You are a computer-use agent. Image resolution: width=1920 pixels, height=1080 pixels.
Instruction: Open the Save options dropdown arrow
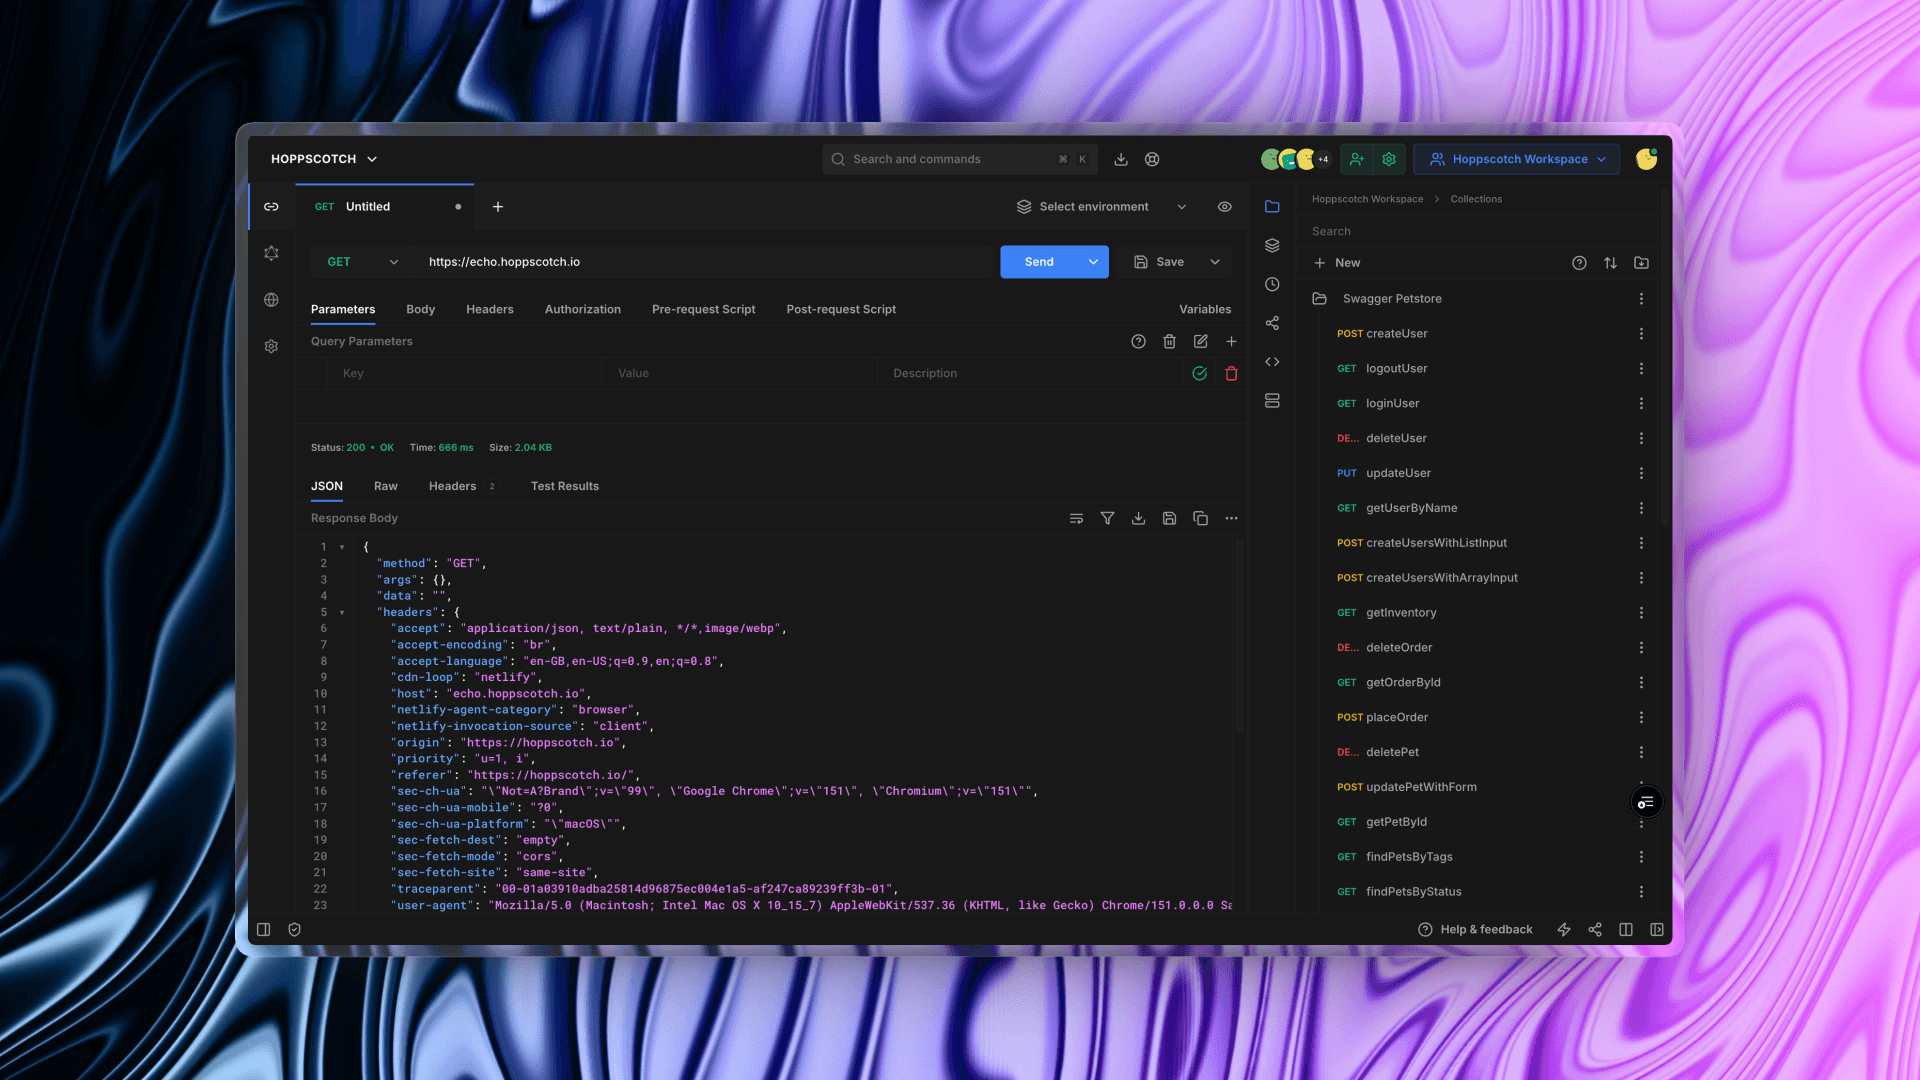coord(1215,262)
